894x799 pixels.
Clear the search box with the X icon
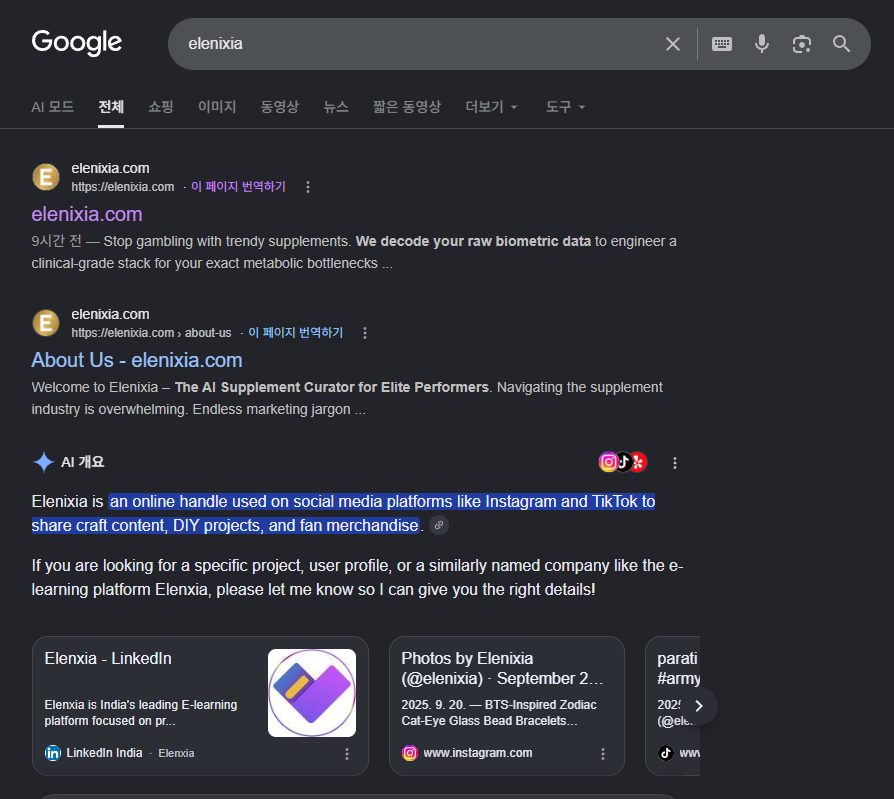673,44
